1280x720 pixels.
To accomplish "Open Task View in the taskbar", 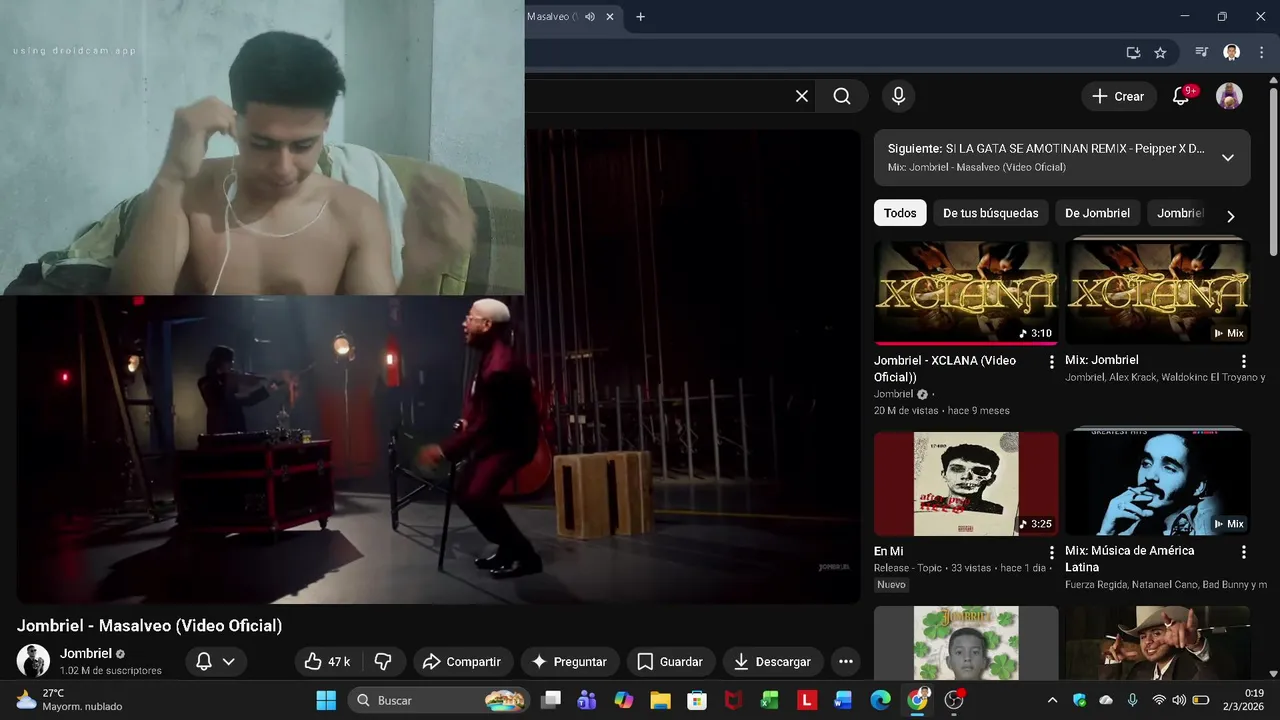I will [x=551, y=700].
